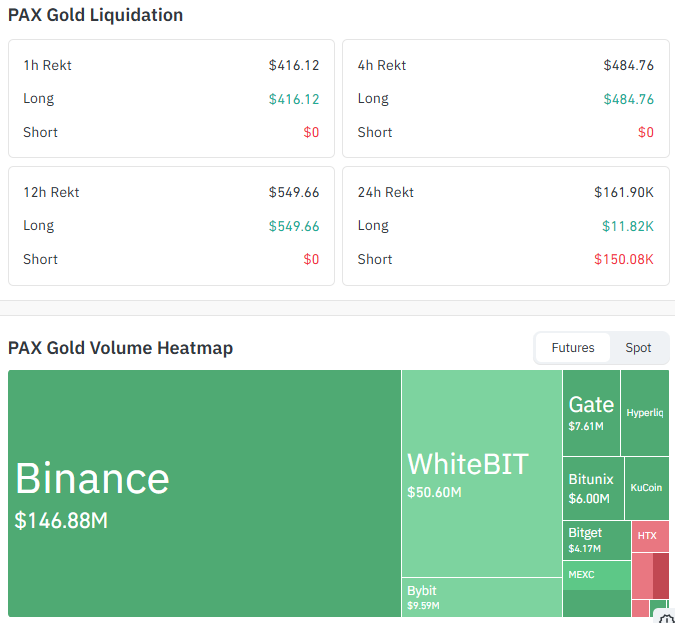675x623 pixels.
Task: Click the Short $0 in 1h Rekt card
Action: [x=311, y=132]
